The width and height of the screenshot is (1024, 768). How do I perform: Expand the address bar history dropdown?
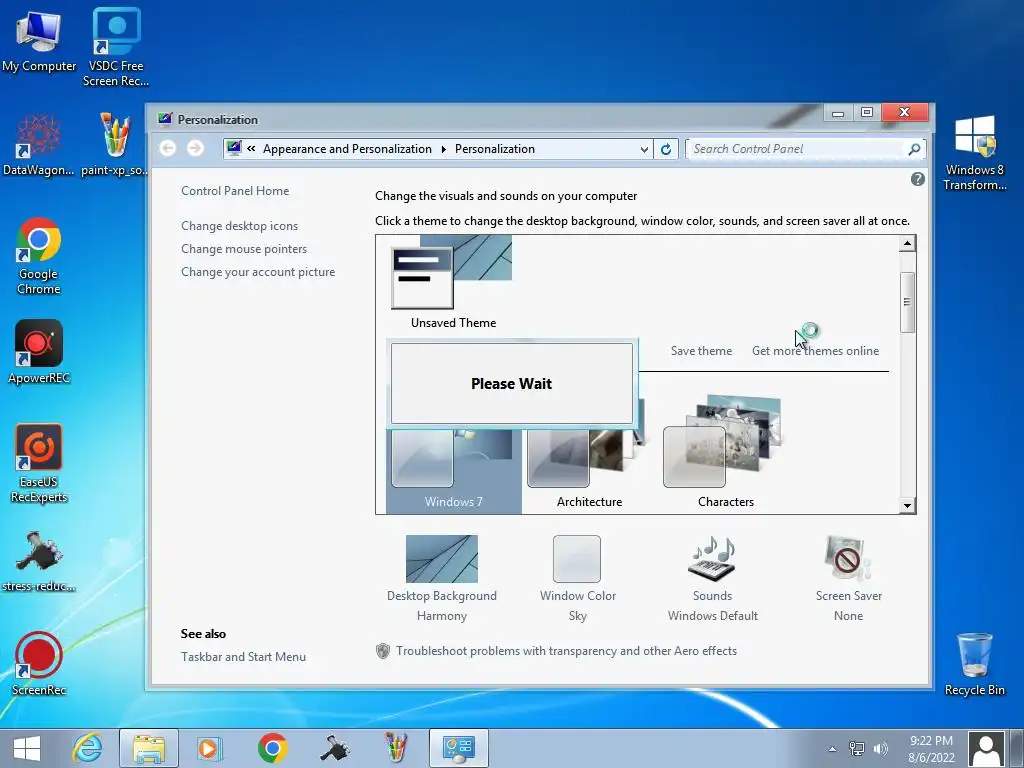644,149
